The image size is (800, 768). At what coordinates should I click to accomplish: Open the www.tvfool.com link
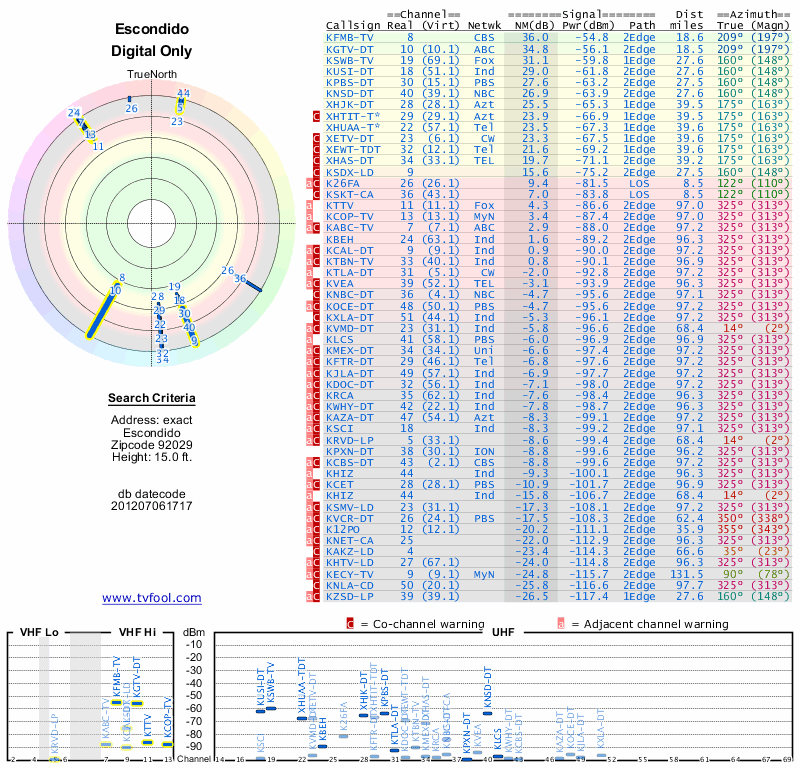click(152, 598)
